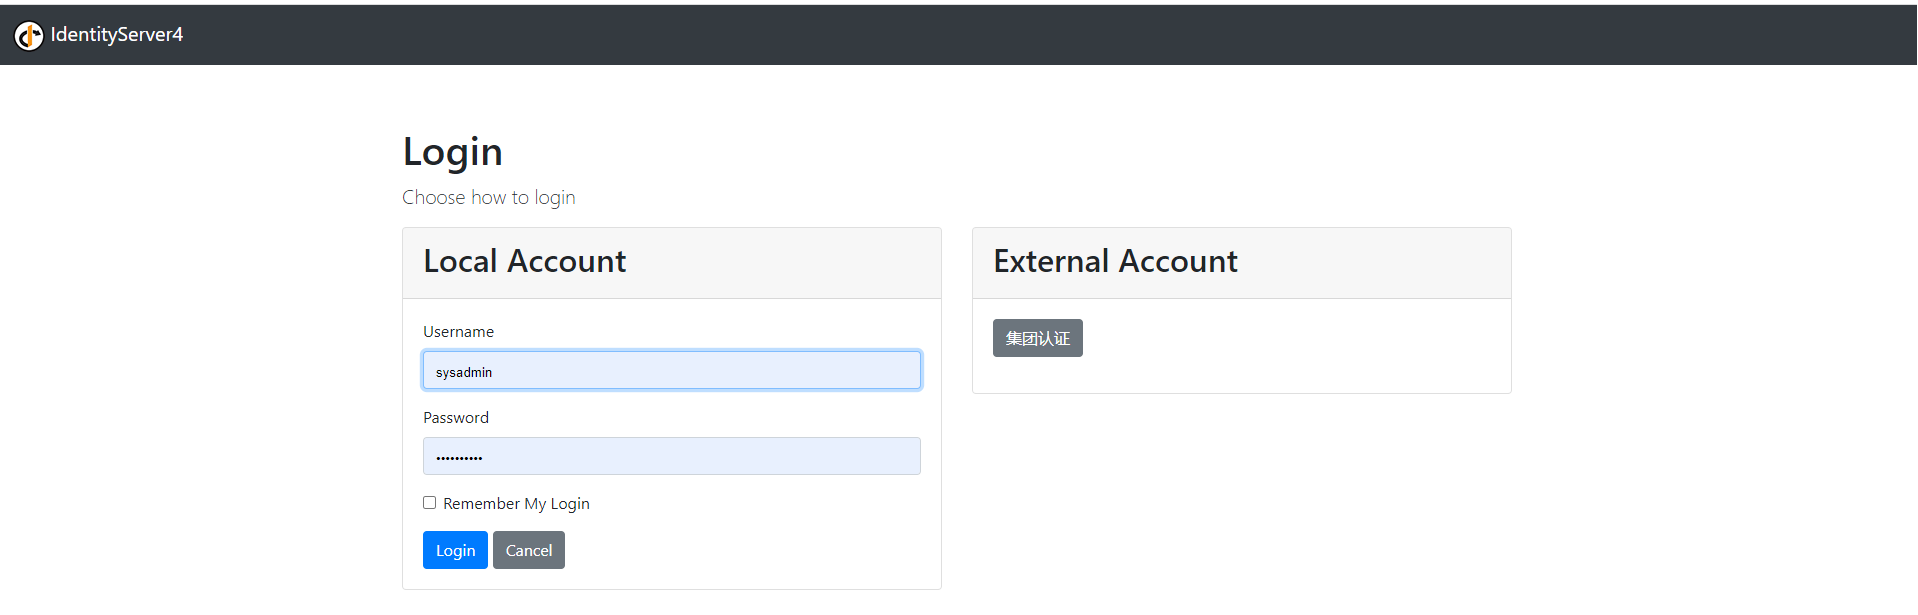This screenshot has width=1918, height=615.
Task: Focus the Password input field
Action: coord(671,456)
